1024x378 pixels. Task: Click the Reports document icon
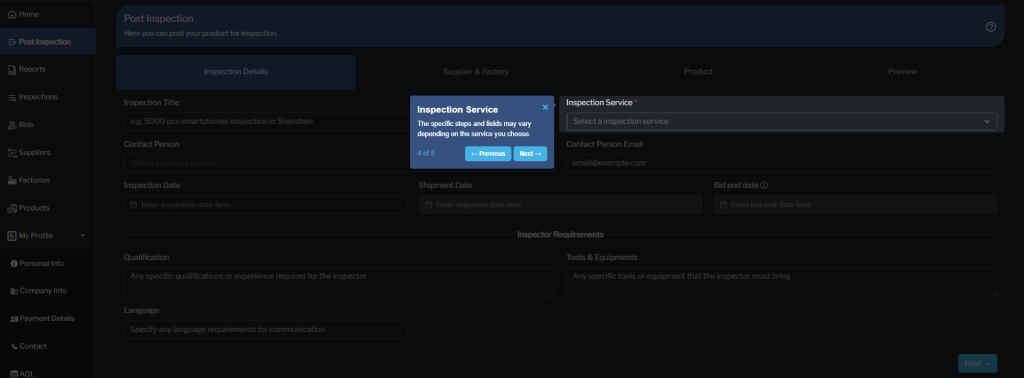point(12,70)
